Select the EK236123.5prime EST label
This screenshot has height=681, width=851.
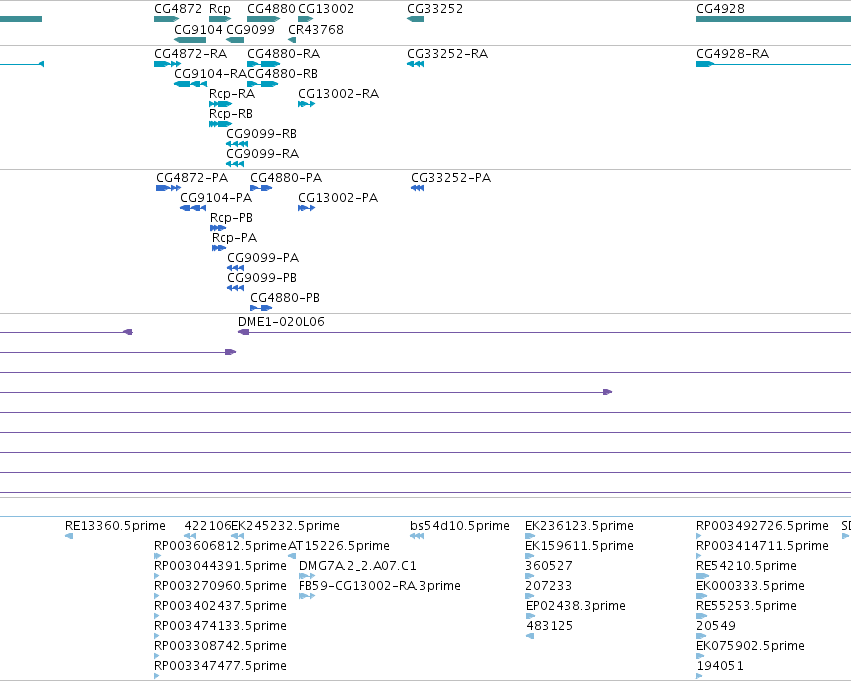[579, 526]
